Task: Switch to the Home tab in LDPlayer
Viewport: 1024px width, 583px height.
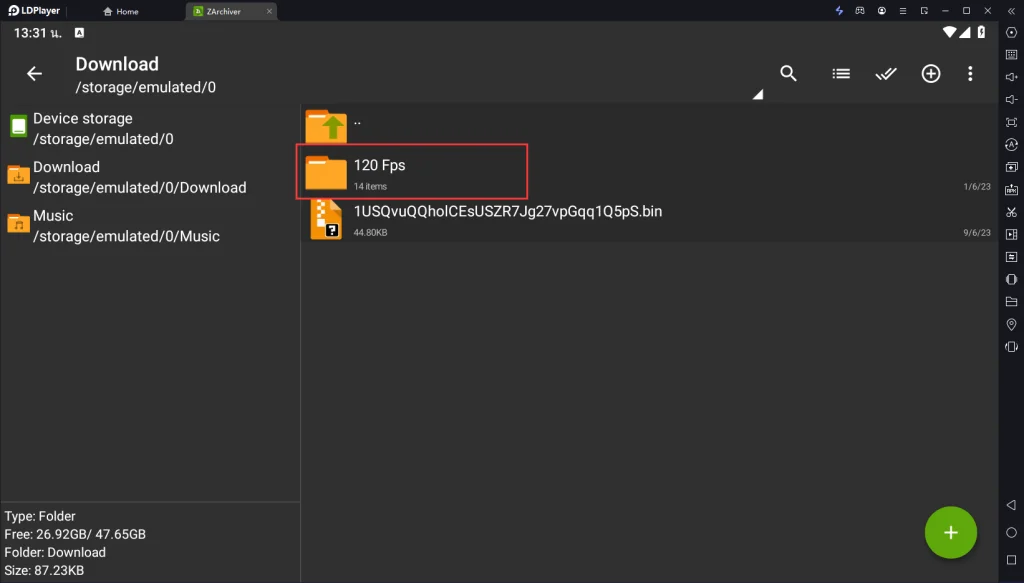Action: 121,11
